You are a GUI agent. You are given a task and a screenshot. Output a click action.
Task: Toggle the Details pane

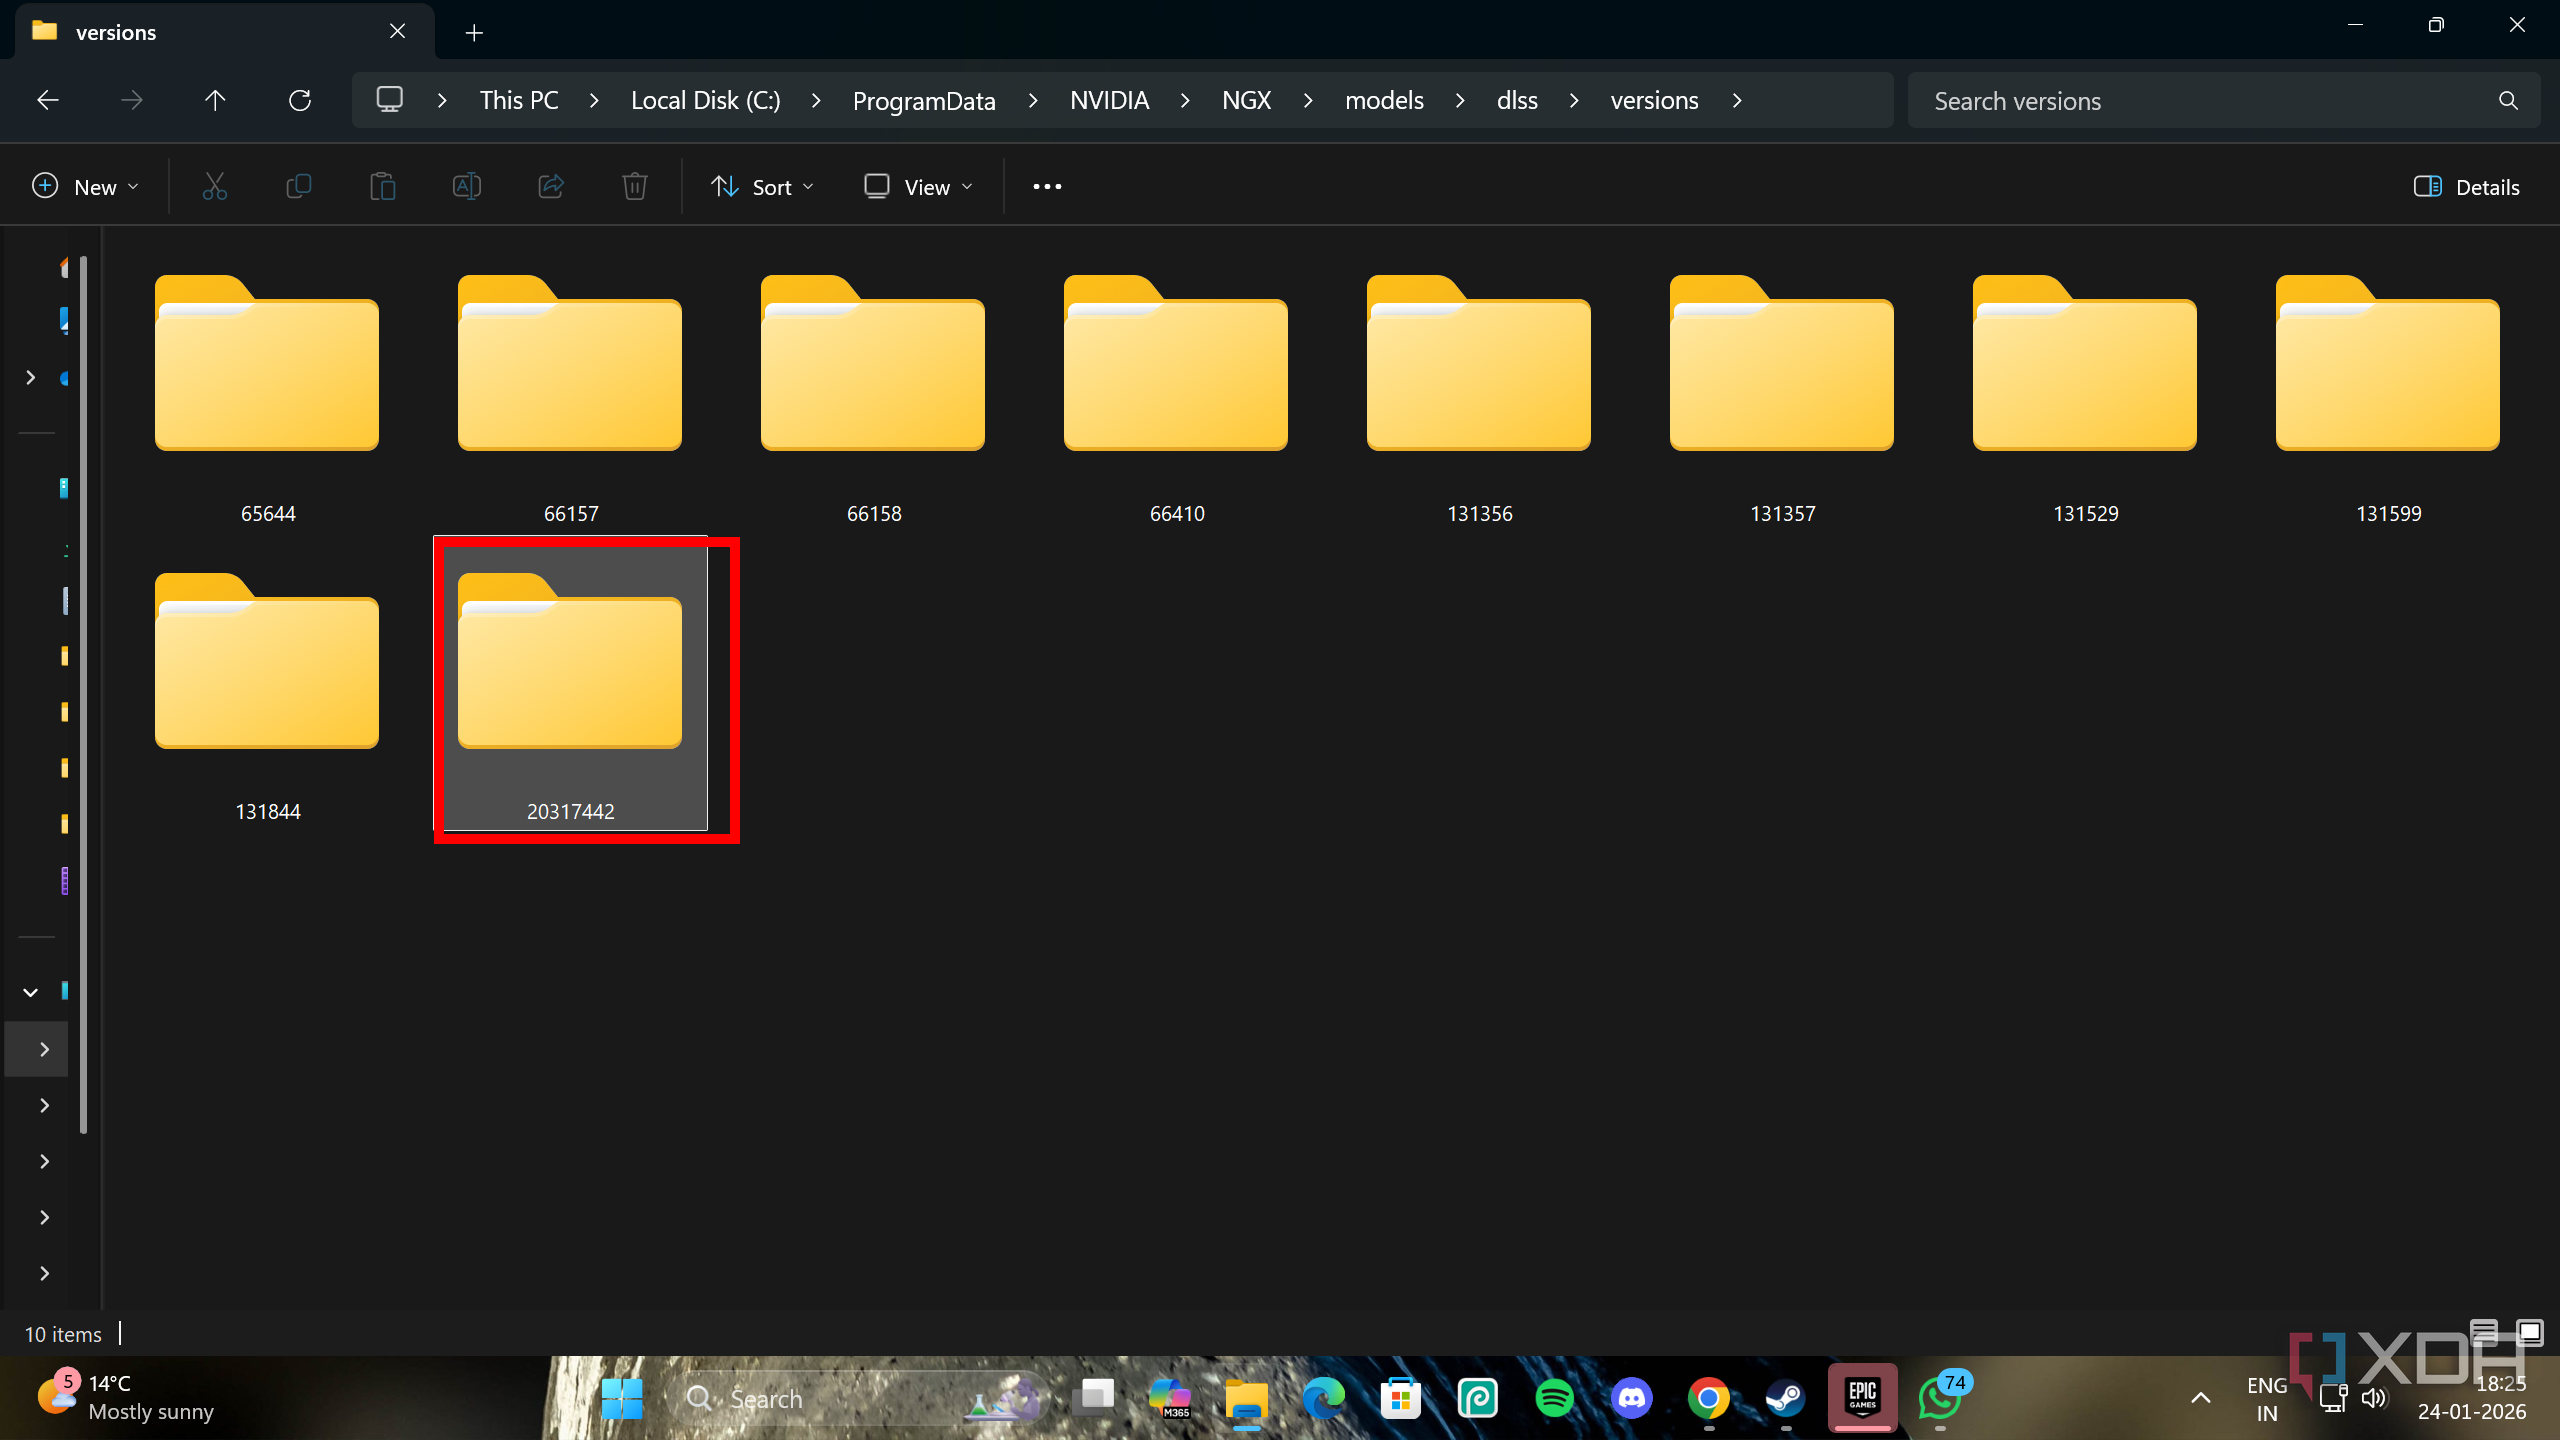[2466, 187]
